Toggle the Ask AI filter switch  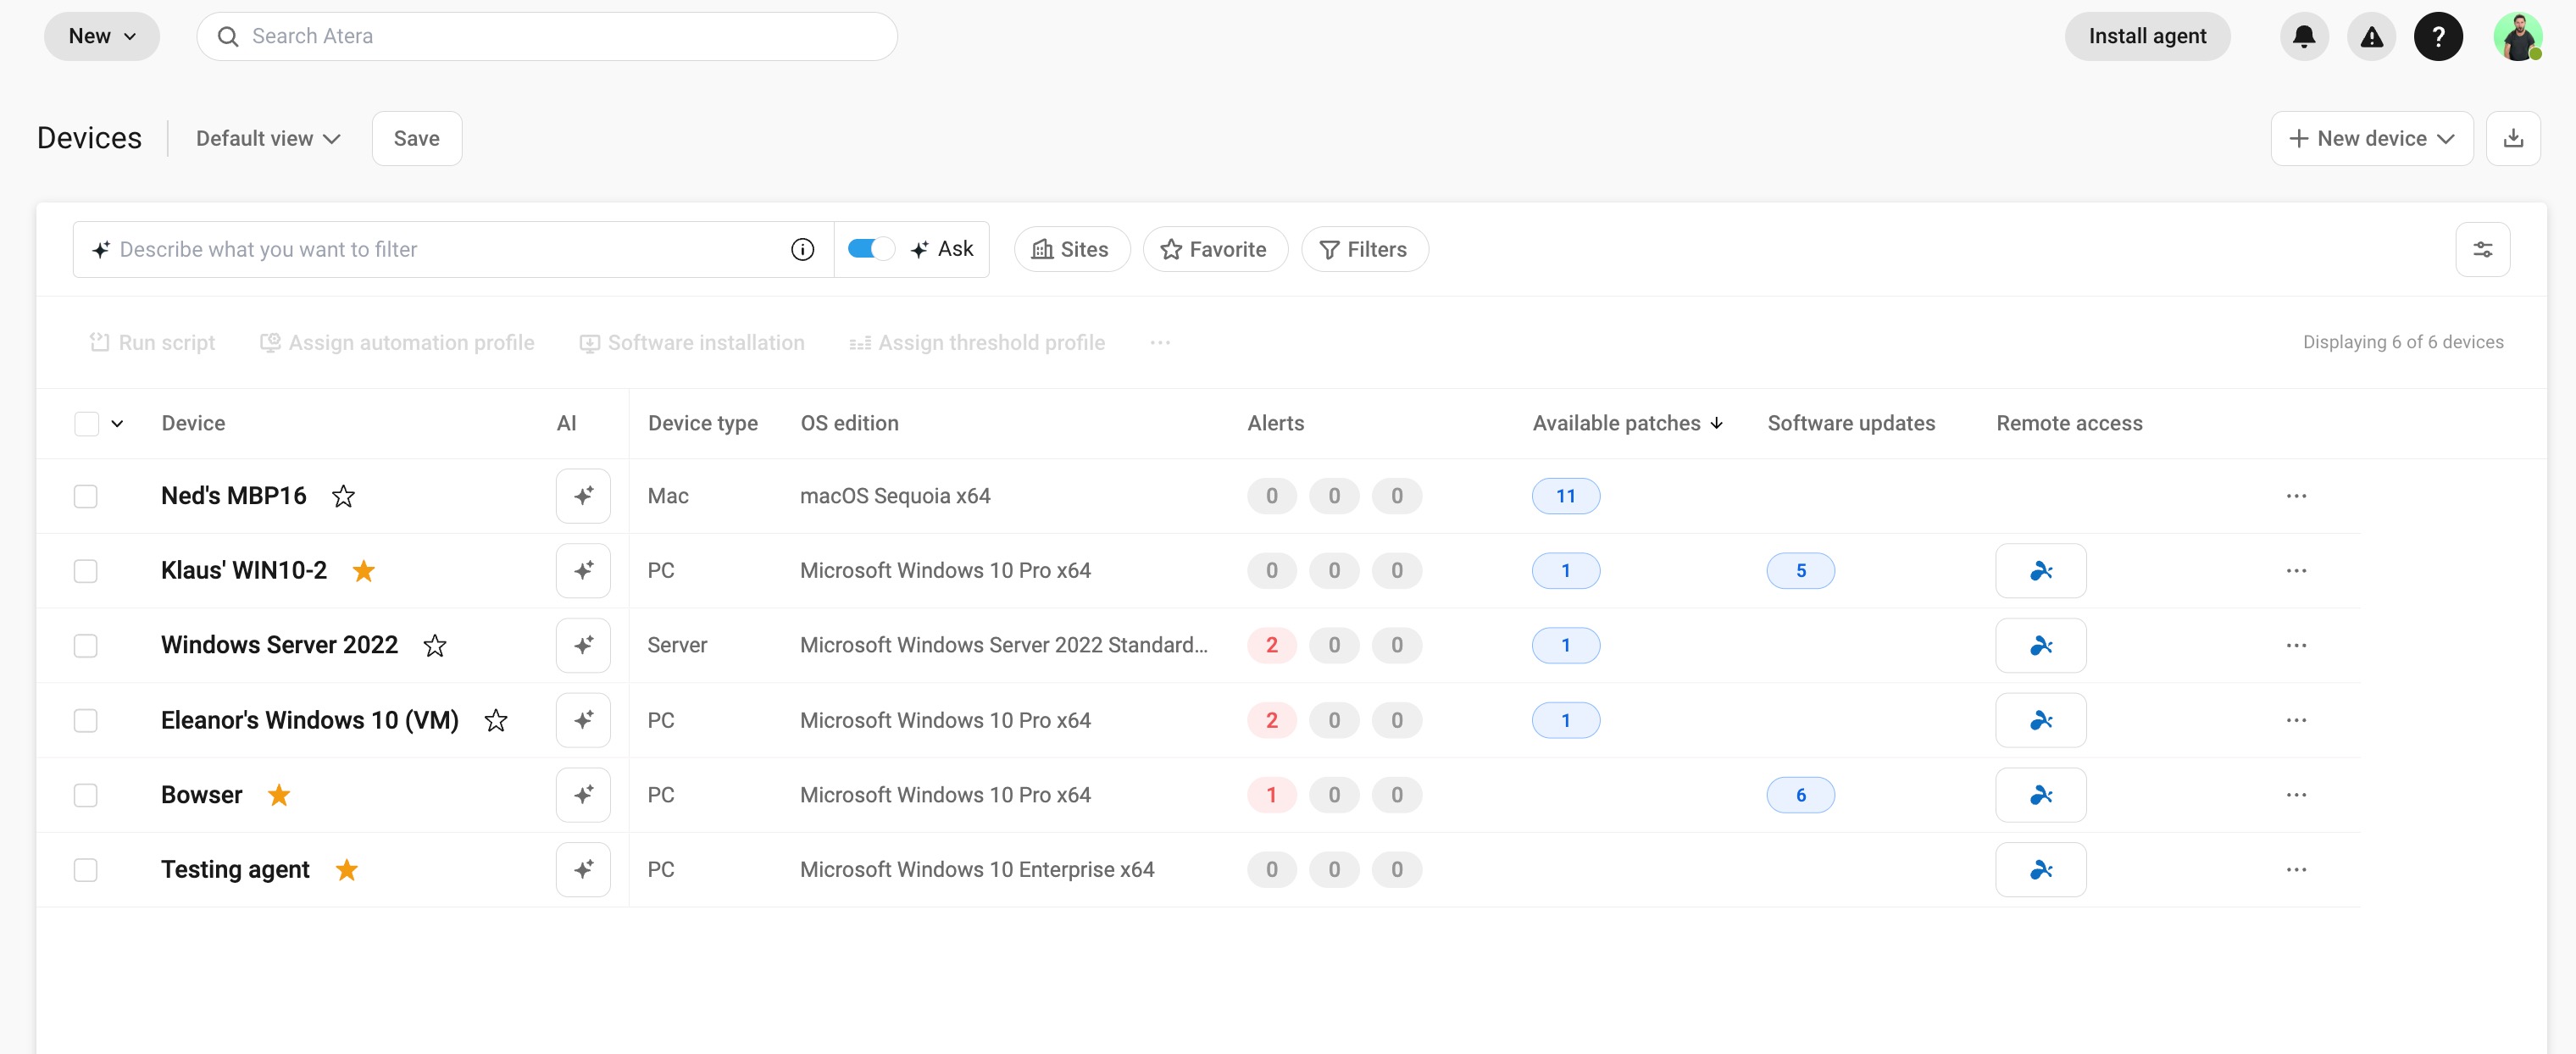870,249
